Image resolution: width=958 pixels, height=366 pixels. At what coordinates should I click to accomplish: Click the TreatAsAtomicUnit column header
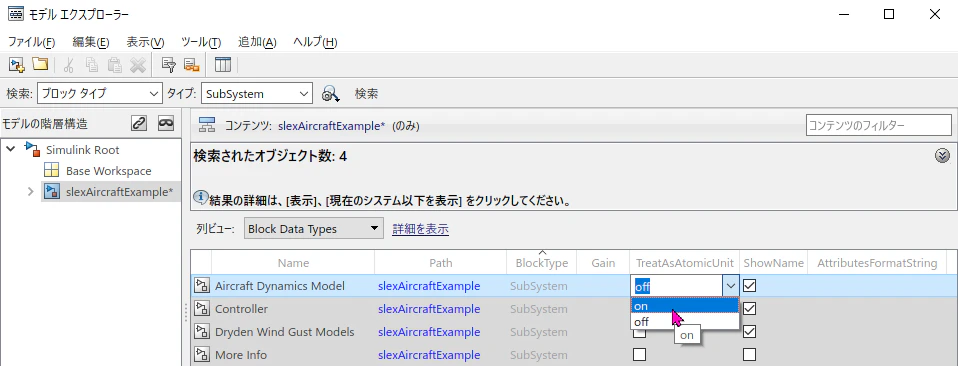[x=684, y=263]
